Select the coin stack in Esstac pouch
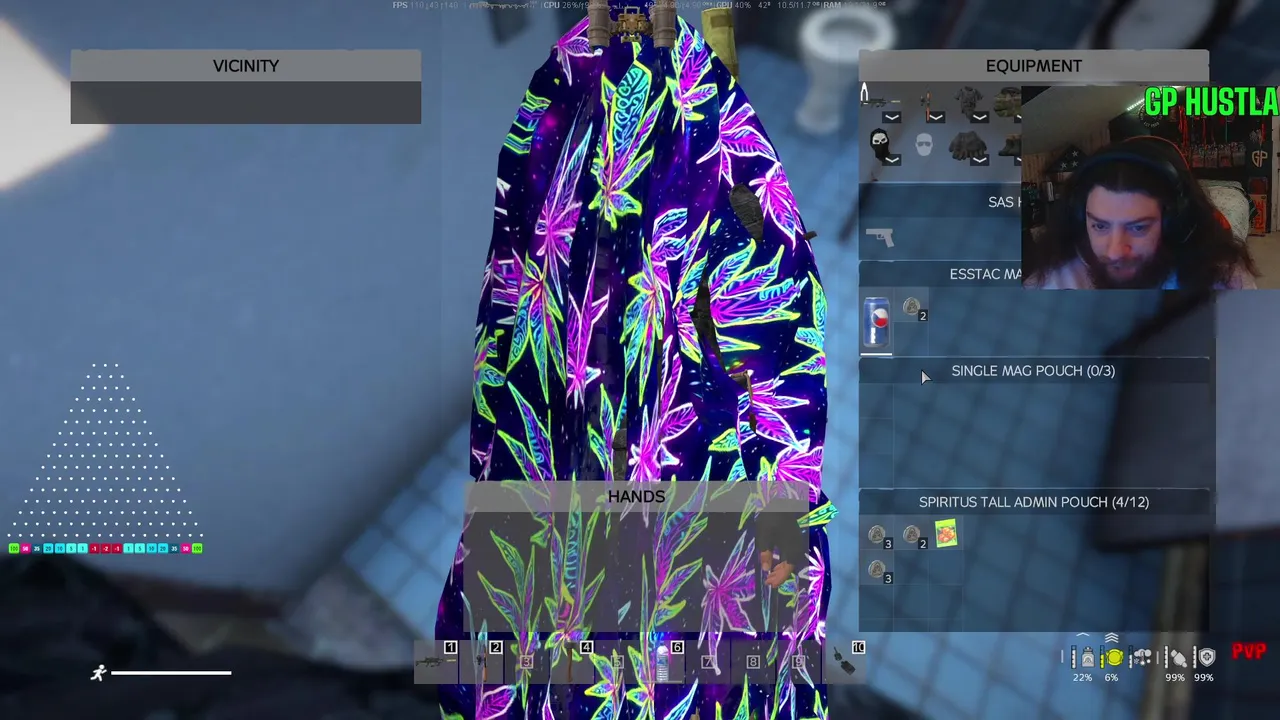 pos(912,308)
